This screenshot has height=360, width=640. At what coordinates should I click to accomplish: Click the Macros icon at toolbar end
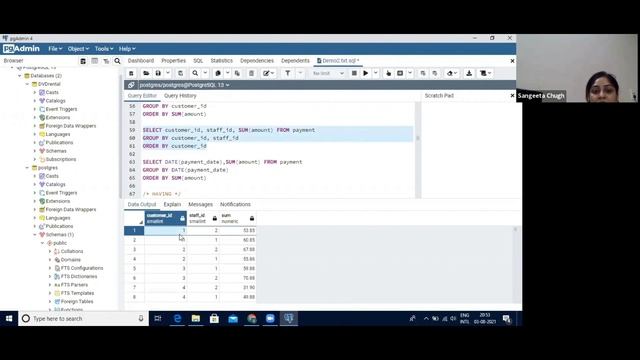[484, 73]
